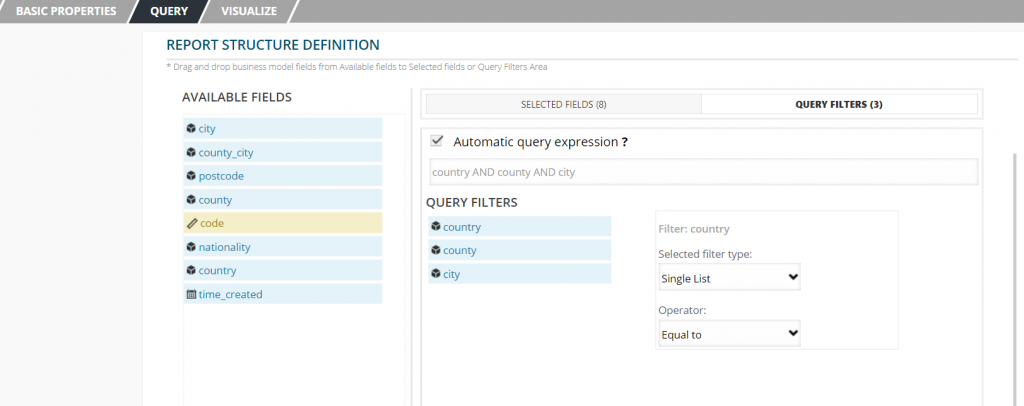
Task: Select the Query Filters (3) tab
Action: click(x=839, y=104)
